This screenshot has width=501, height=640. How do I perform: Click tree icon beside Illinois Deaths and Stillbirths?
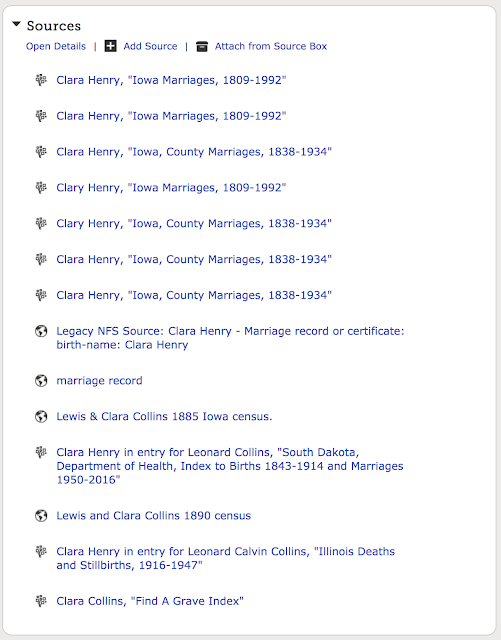point(41,551)
